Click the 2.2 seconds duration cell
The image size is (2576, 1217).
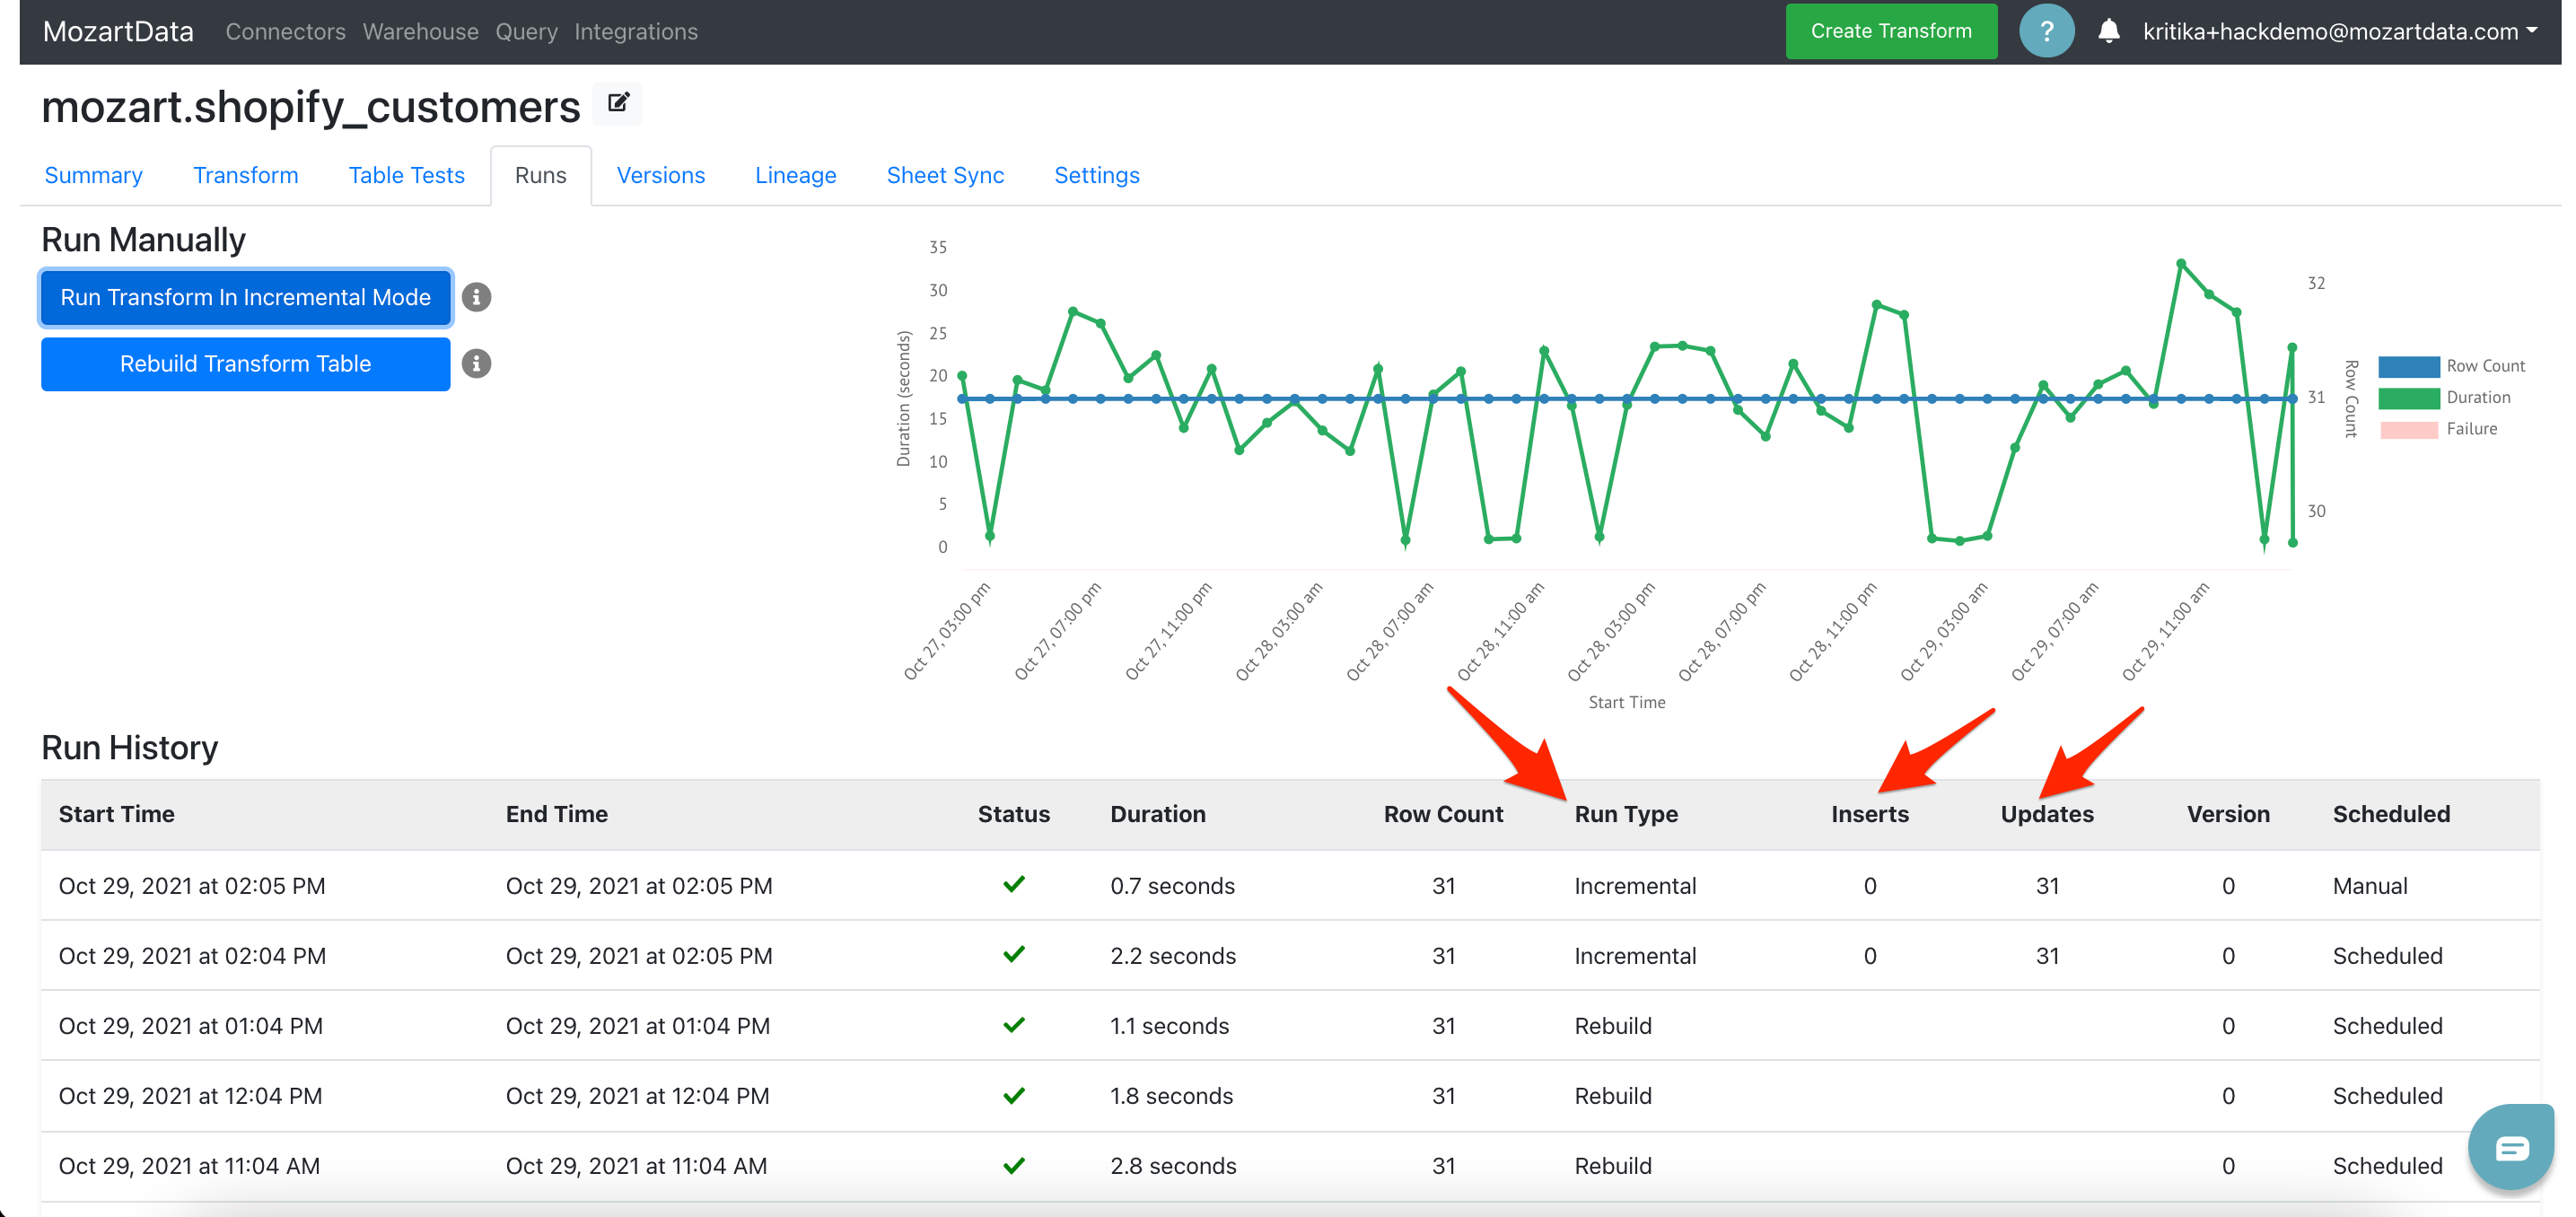1172,955
